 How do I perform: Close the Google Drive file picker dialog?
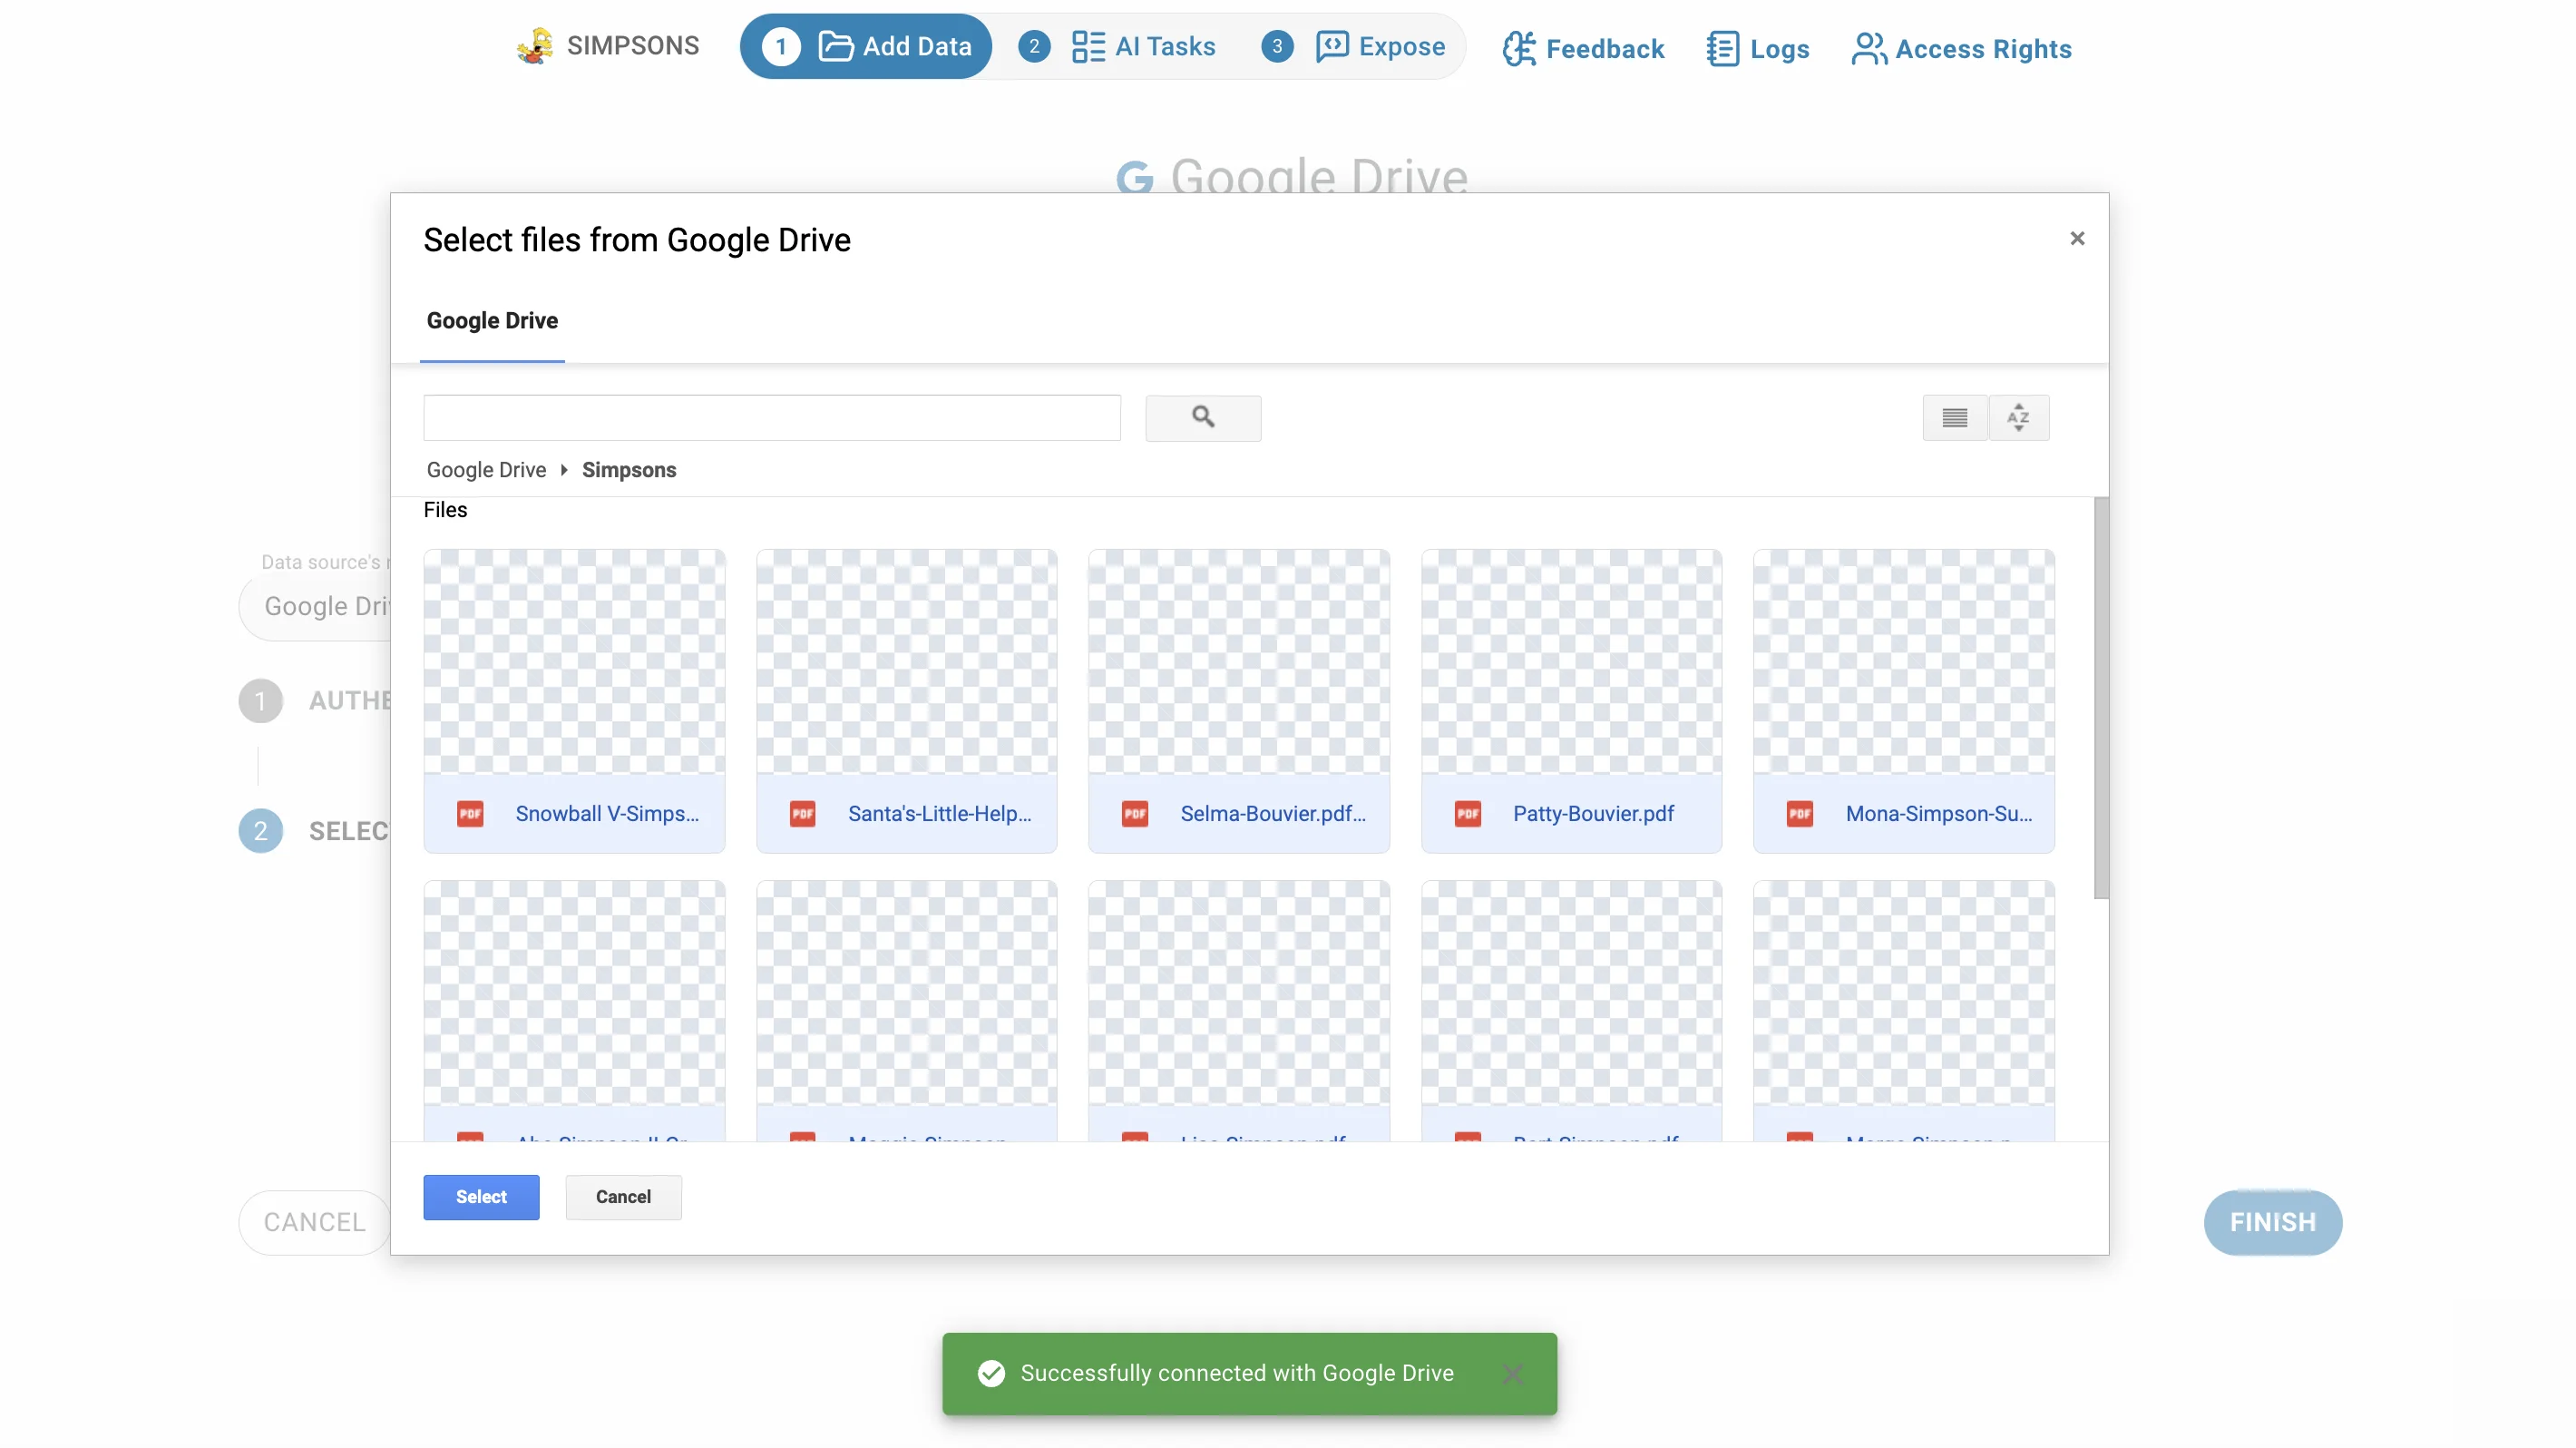[2077, 238]
